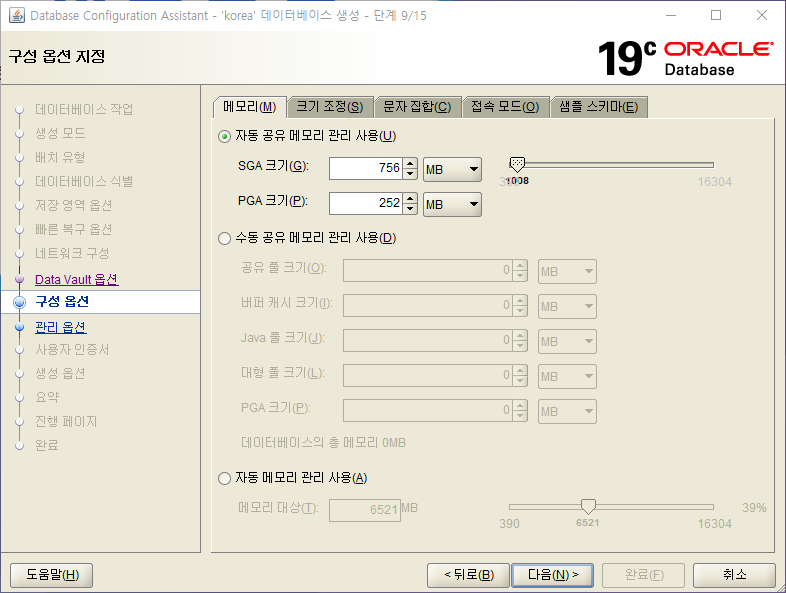Select 수동 공유 메모리 관리 사용 radio button
Screen dimensions: 786x593
(x=224, y=238)
